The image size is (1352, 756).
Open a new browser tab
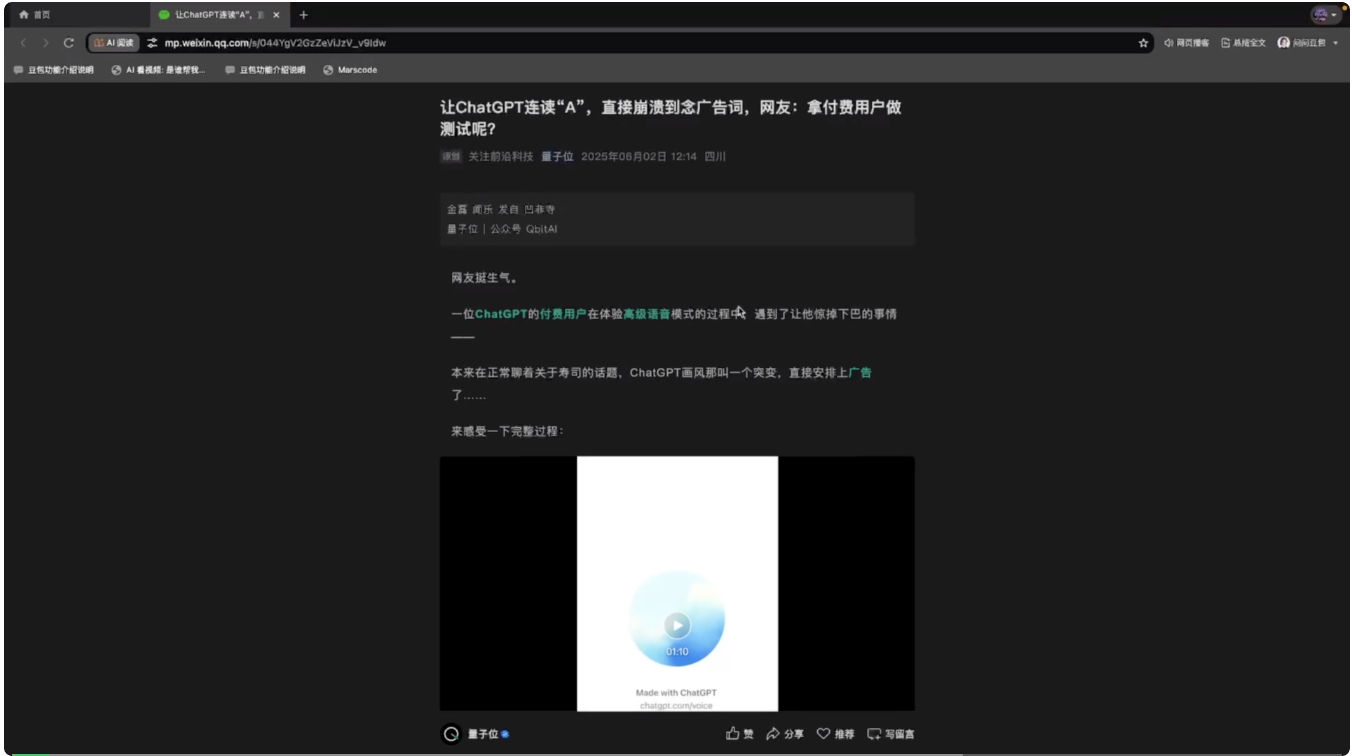coord(304,15)
